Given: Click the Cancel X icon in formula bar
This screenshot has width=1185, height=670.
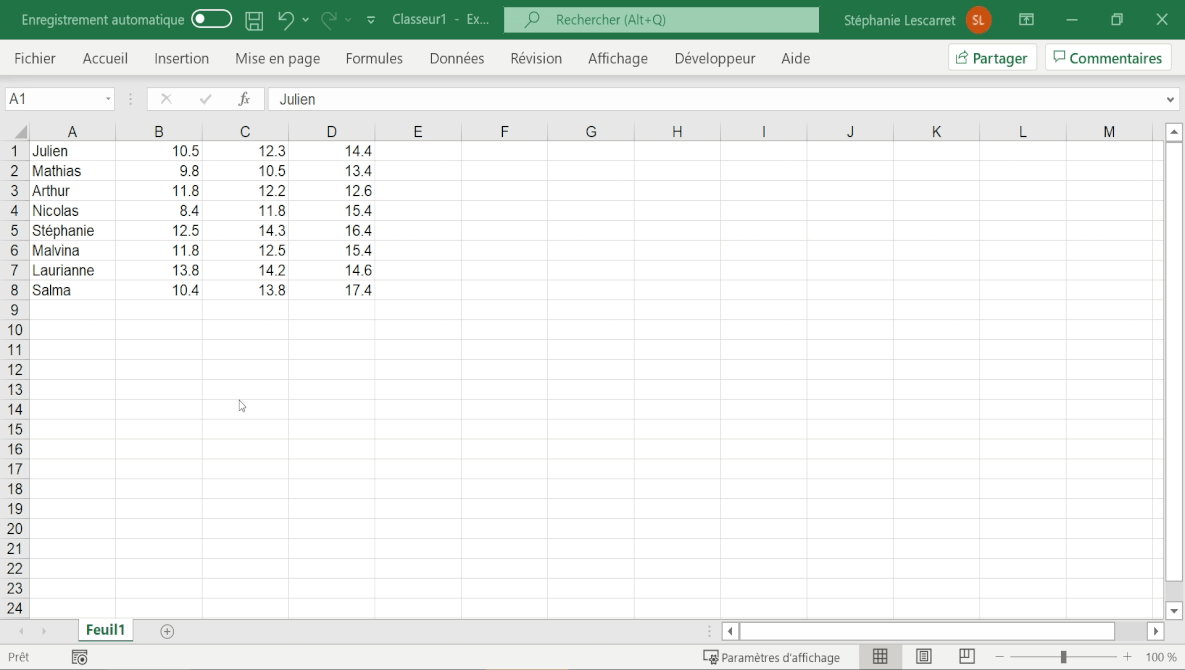Looking at the screenshot, I should point(166,99).
